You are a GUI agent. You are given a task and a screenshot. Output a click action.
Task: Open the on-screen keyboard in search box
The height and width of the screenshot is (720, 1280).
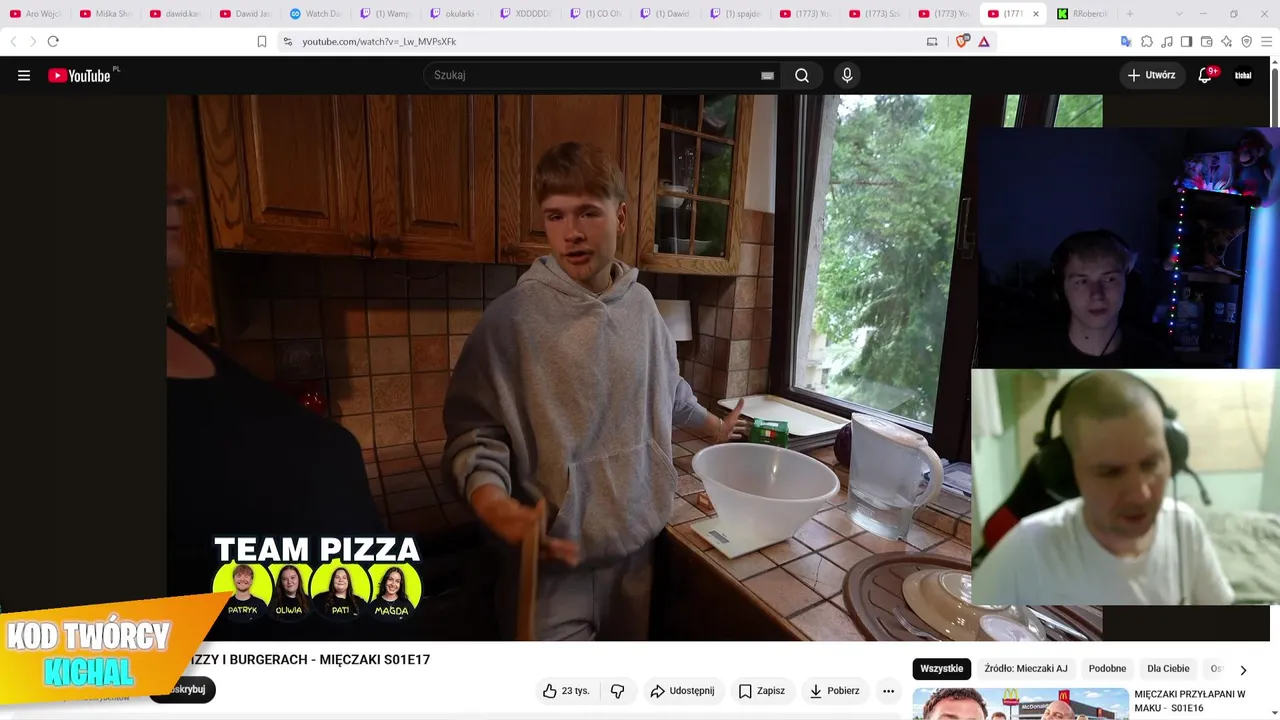[x=767, y=75]
